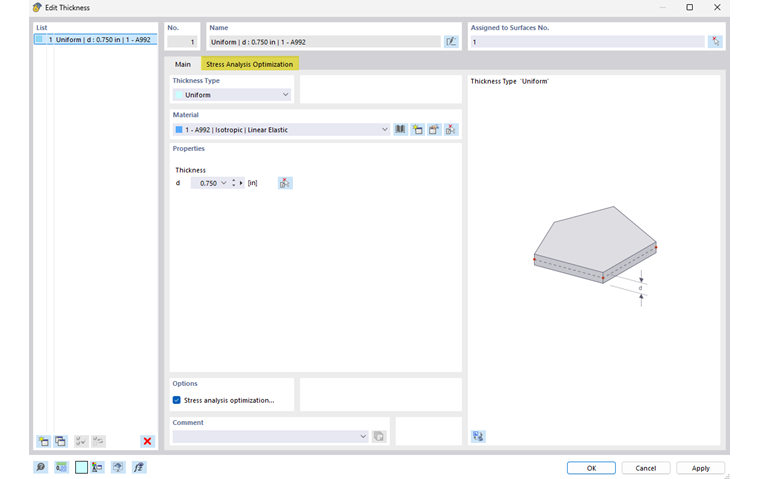760x479 pixels.
Task: Open the Material dropdown
Action: [384, 129]
